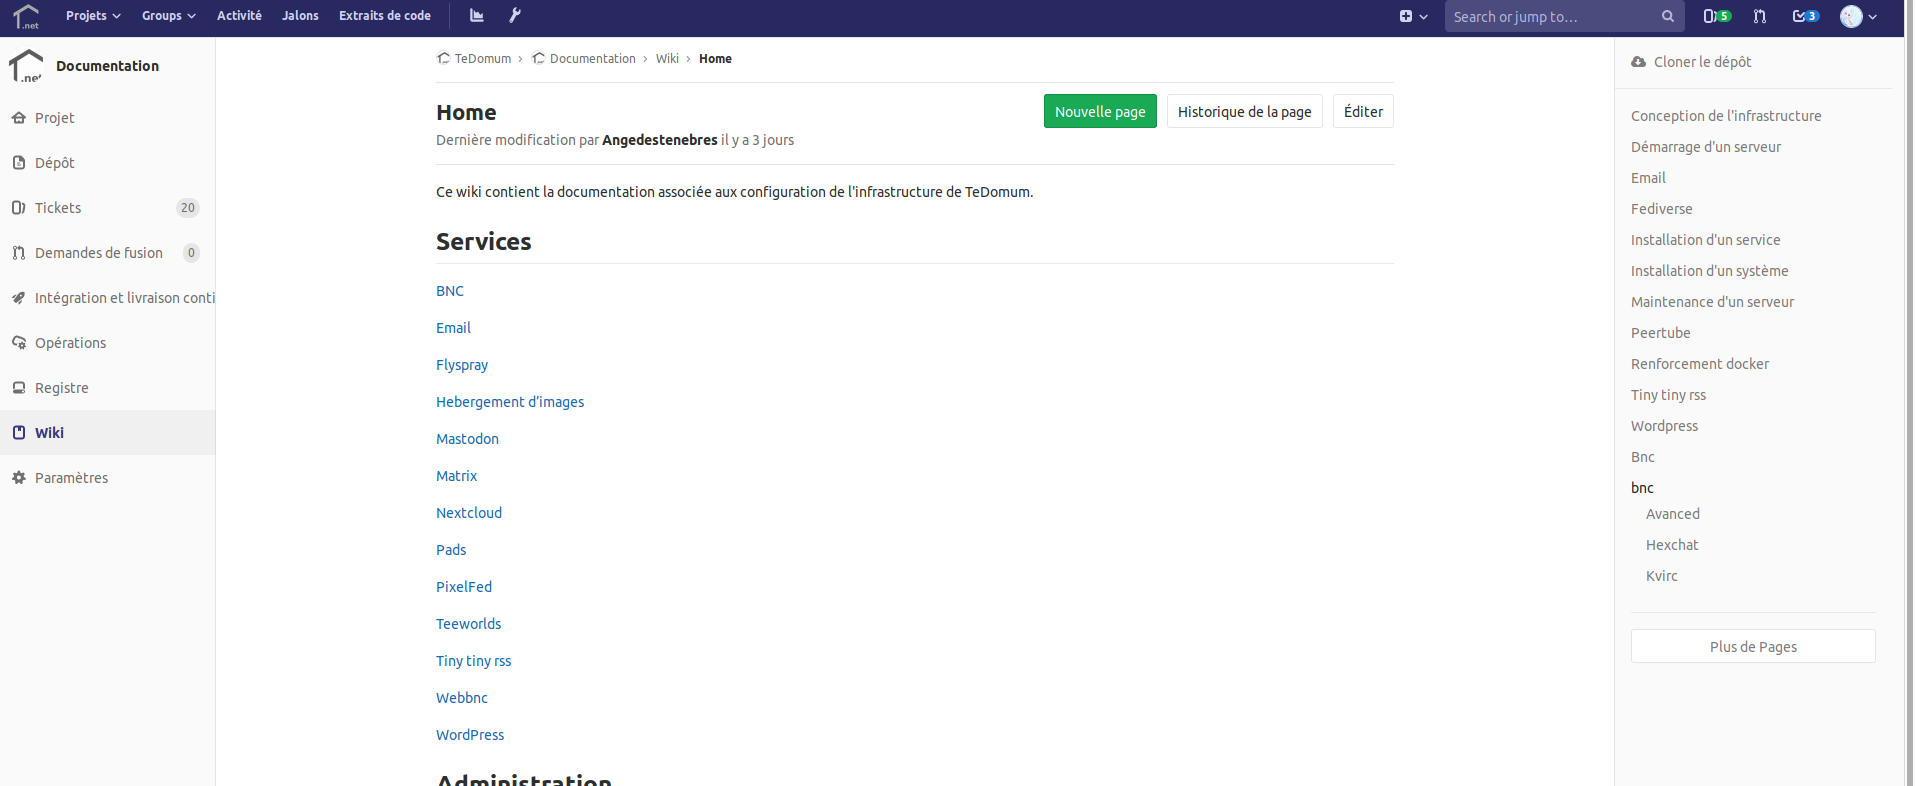Image resolution: width=1916 pixels, height=786 pixels.
Task: Open the user avatar dropdown
Action: 1858,16
